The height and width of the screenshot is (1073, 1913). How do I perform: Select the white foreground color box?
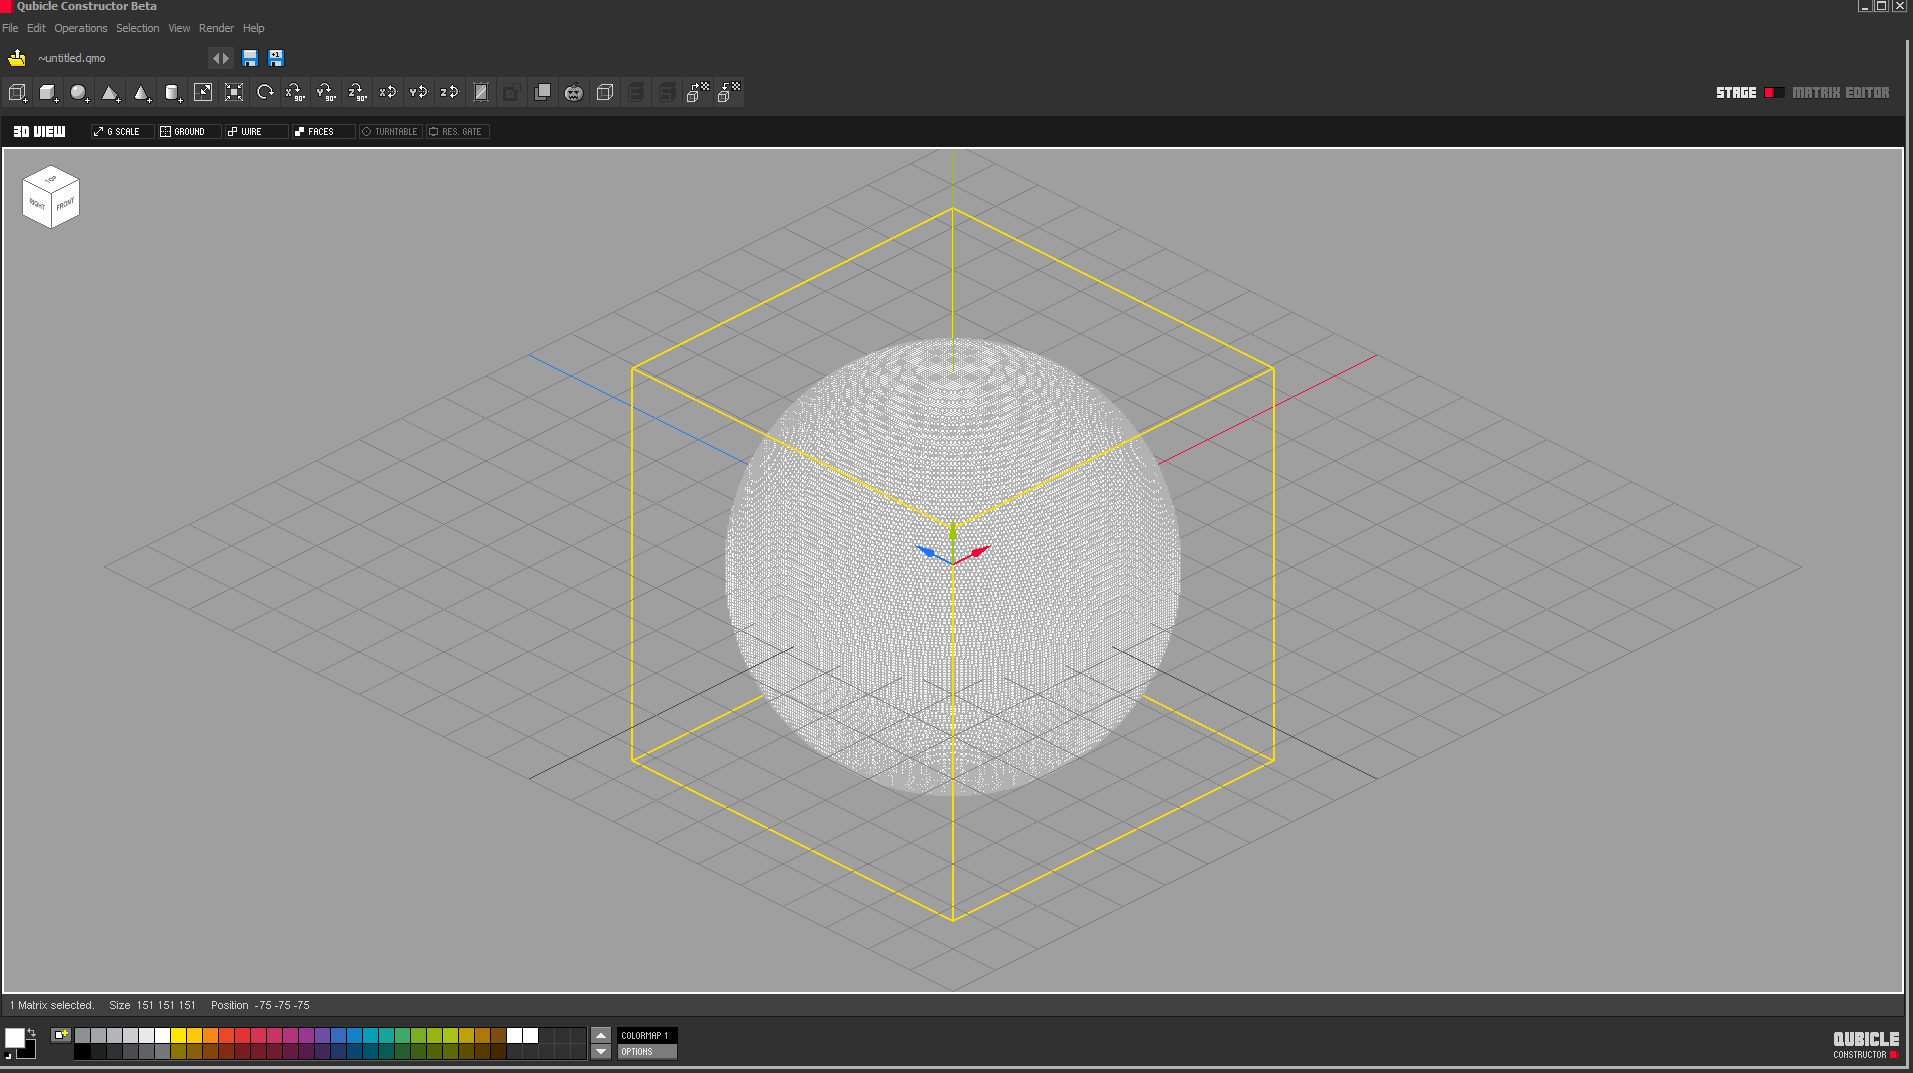click(x=14, y=1038)
